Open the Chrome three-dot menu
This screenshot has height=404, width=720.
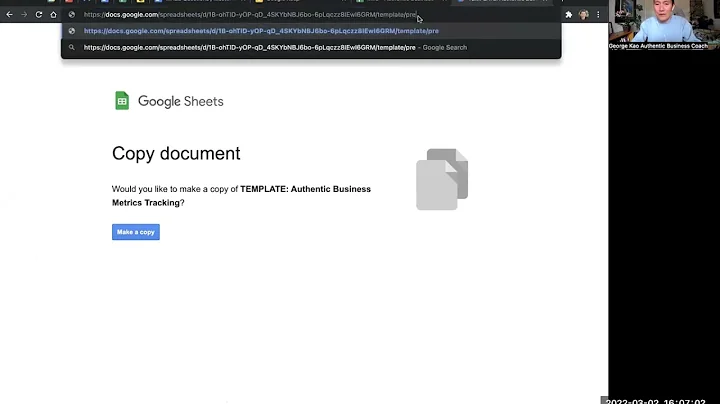pos(598,15)
